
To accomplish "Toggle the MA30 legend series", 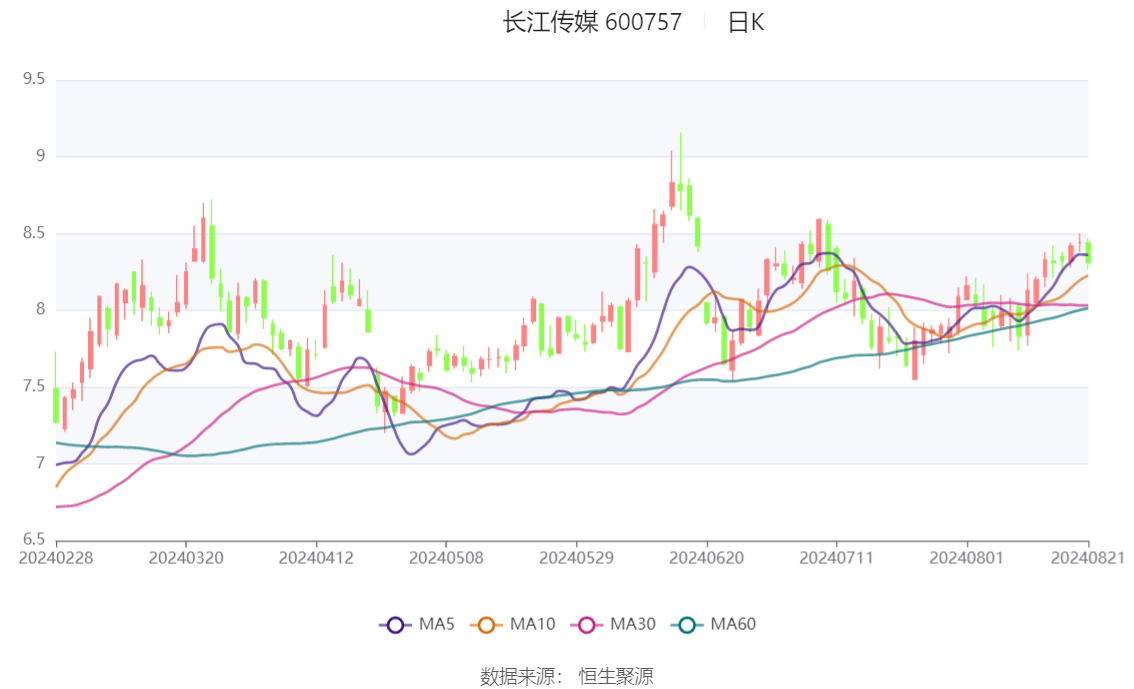I will [x=613, y=625].
